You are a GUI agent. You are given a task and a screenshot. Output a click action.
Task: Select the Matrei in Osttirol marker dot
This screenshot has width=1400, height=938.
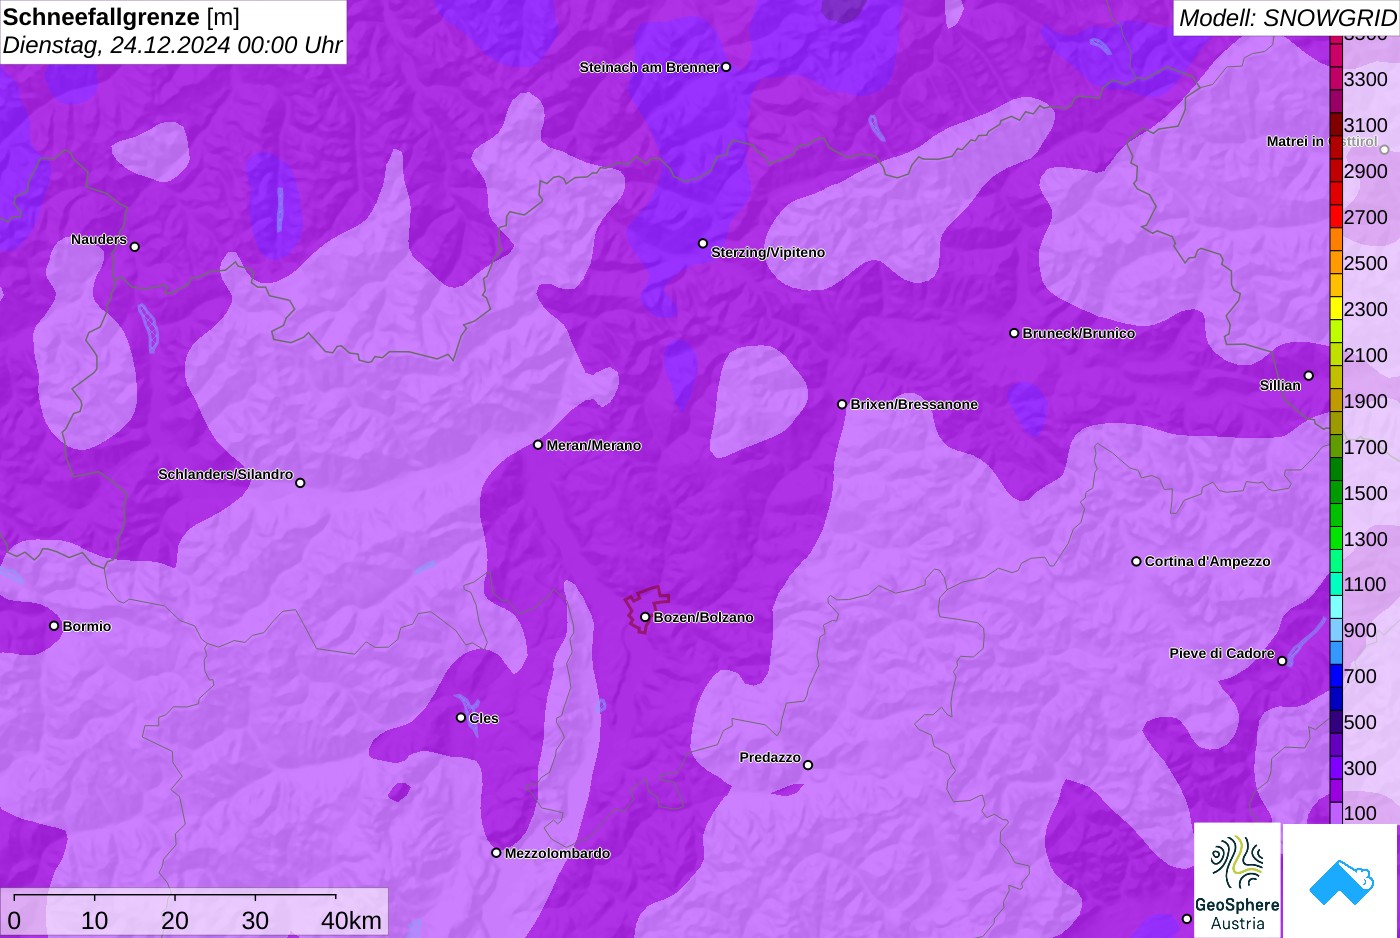[1385, 150]
